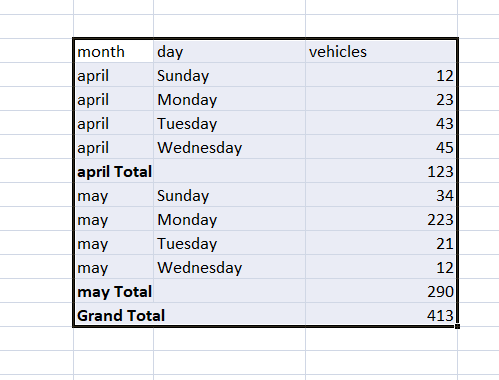
Task: Click the april Tuesday cell
Action: tap(229, 123)
